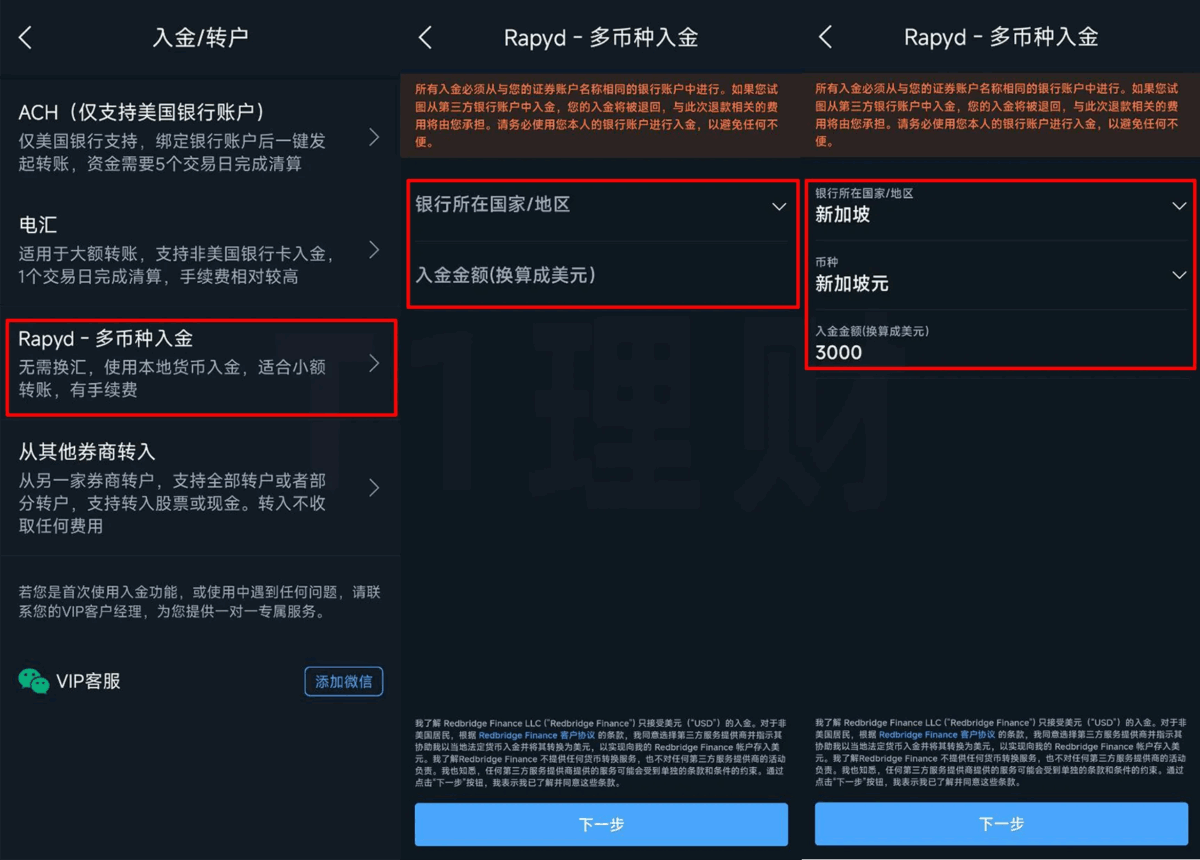This screenshot has height=860, width=1200.
Task: Tap 下一步 on the middle screen
Action: 601,824
